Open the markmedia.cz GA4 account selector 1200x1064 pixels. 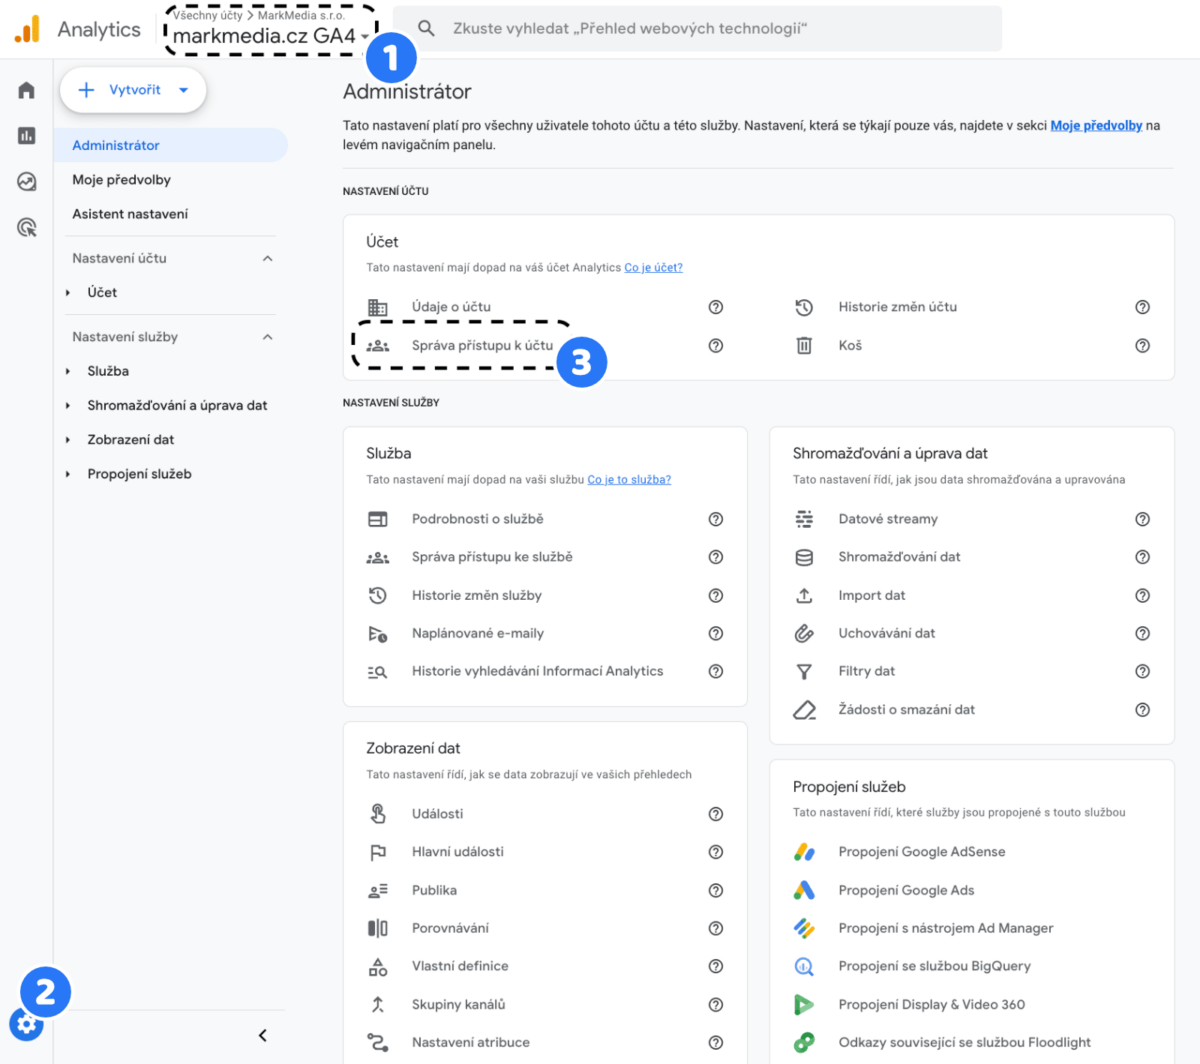coord(270,35)
